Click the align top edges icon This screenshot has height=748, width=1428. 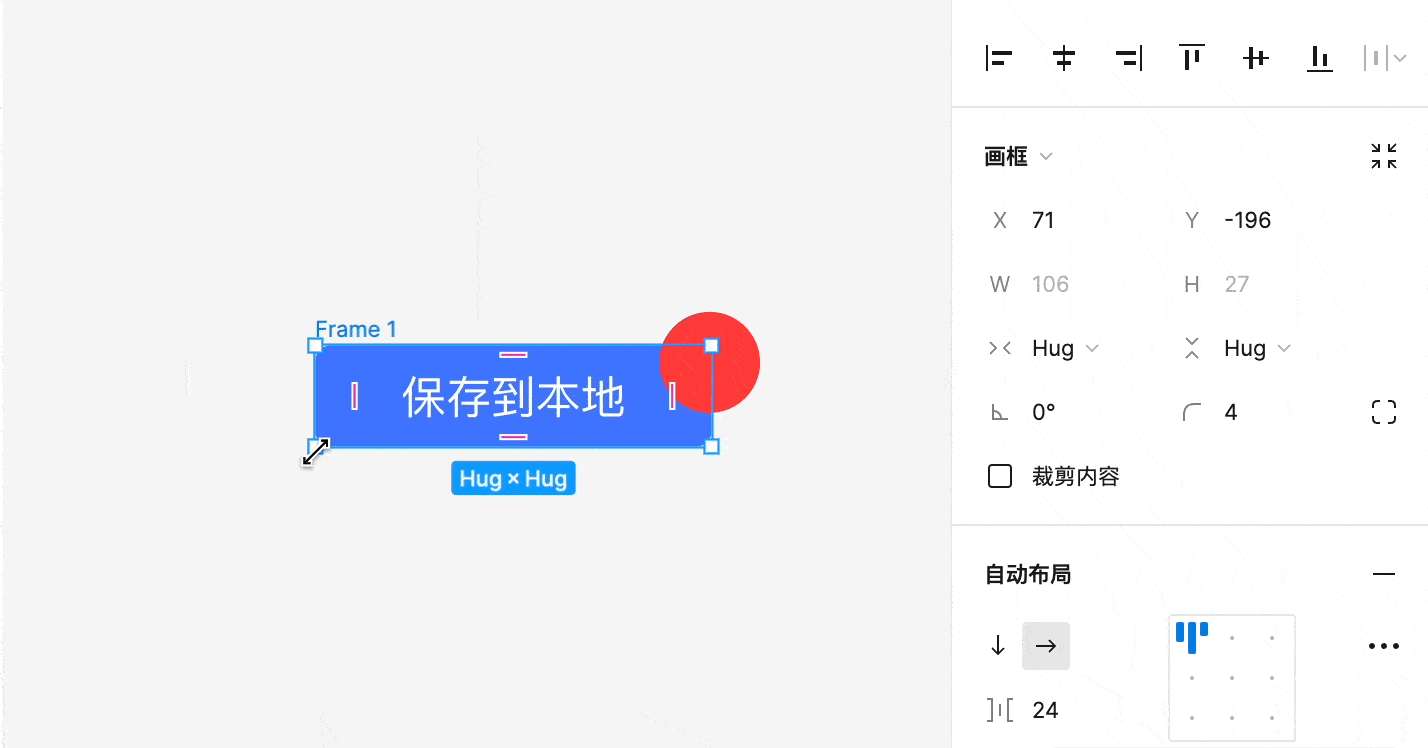click(1191, 58)
